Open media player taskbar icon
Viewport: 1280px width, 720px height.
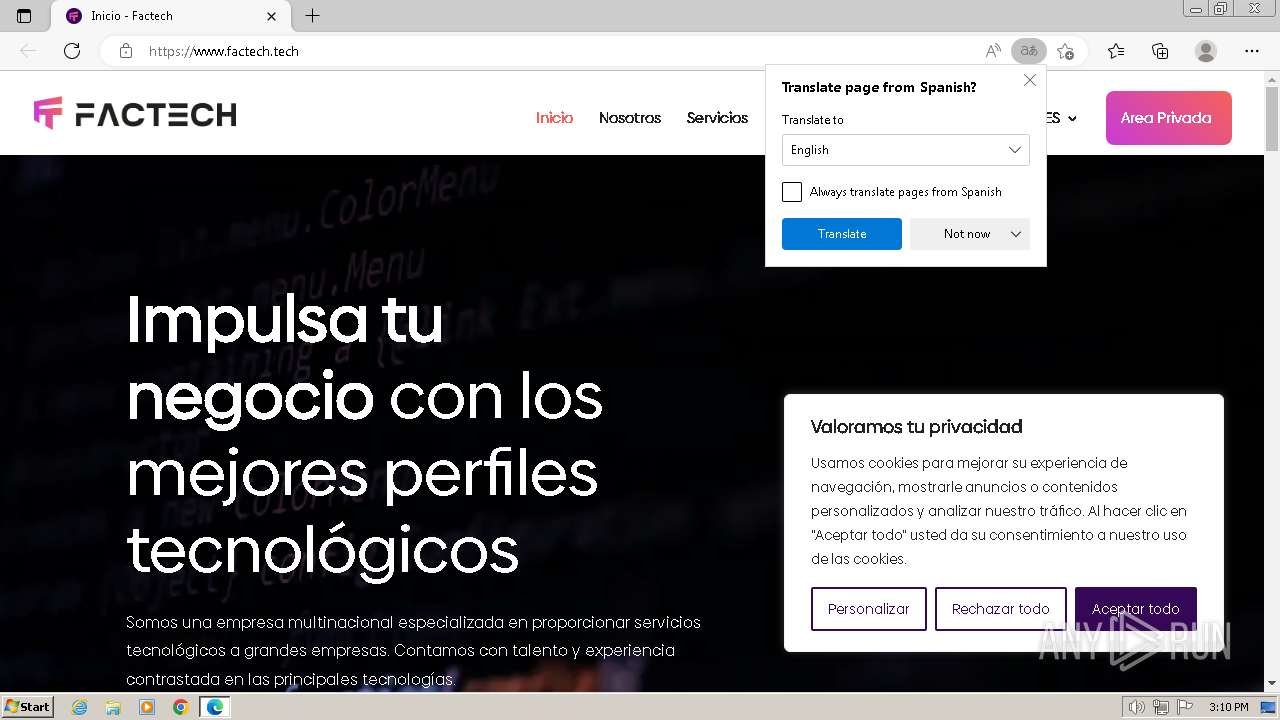(147, 707)
